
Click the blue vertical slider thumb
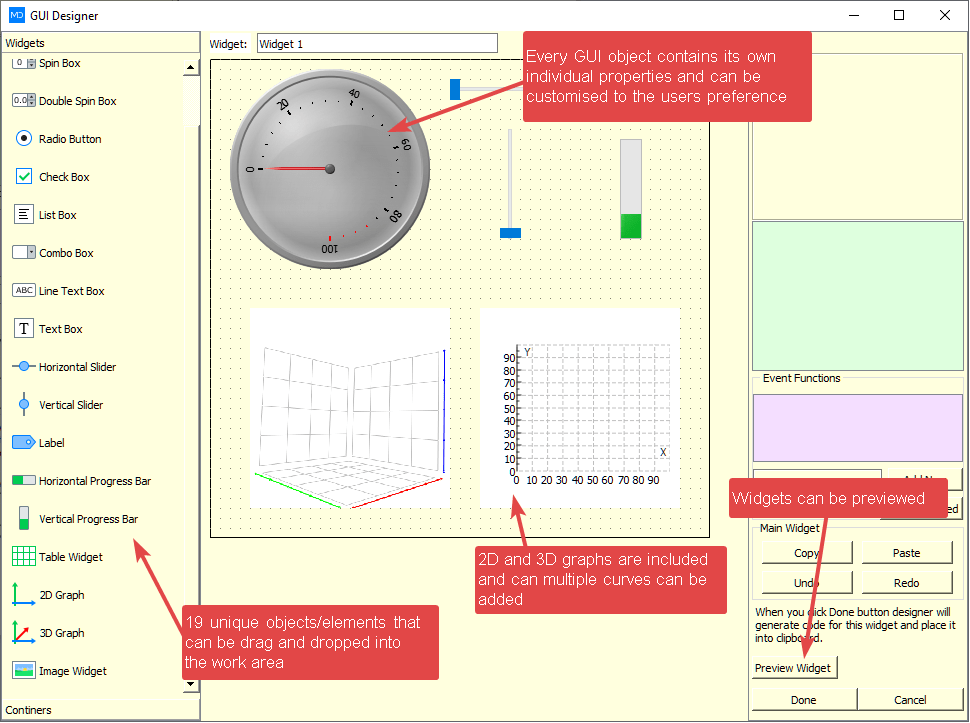[510, 231]
